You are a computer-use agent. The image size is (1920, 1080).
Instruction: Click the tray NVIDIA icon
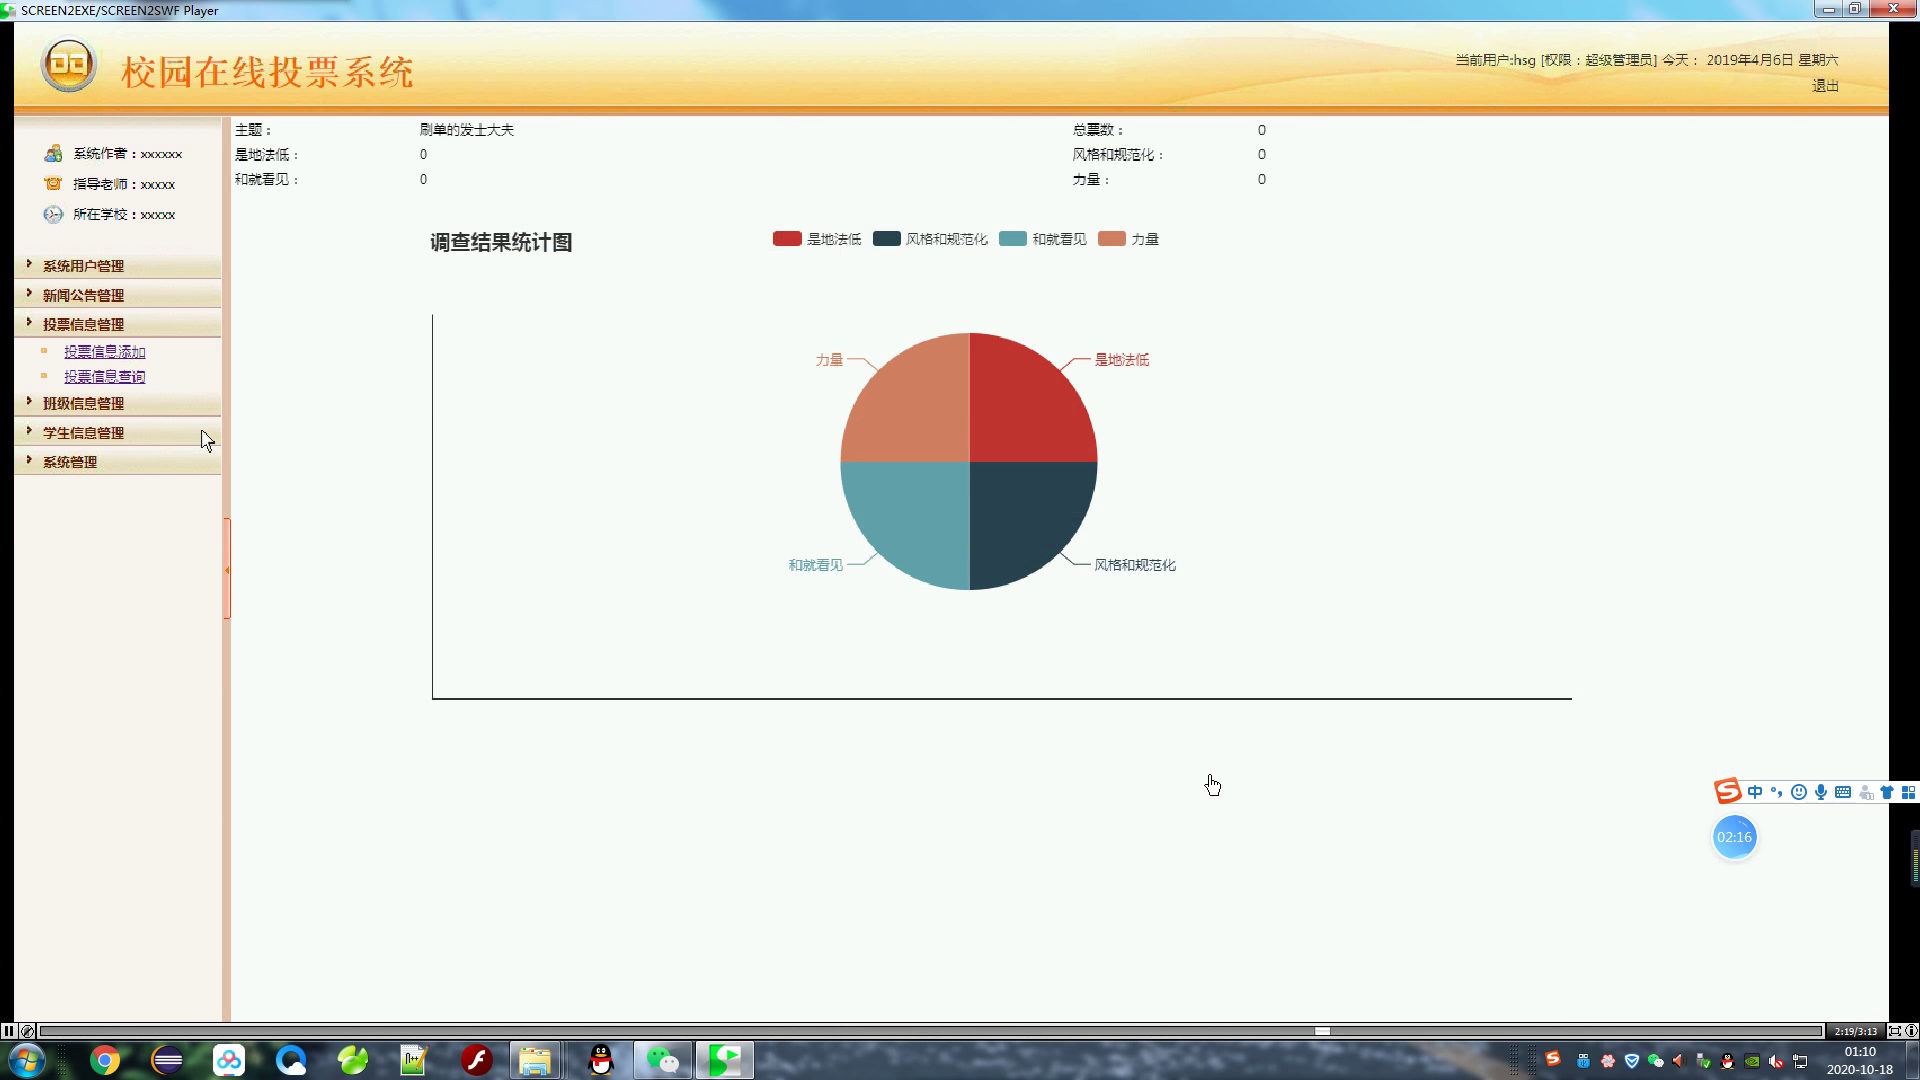tap(1752, 1061)
